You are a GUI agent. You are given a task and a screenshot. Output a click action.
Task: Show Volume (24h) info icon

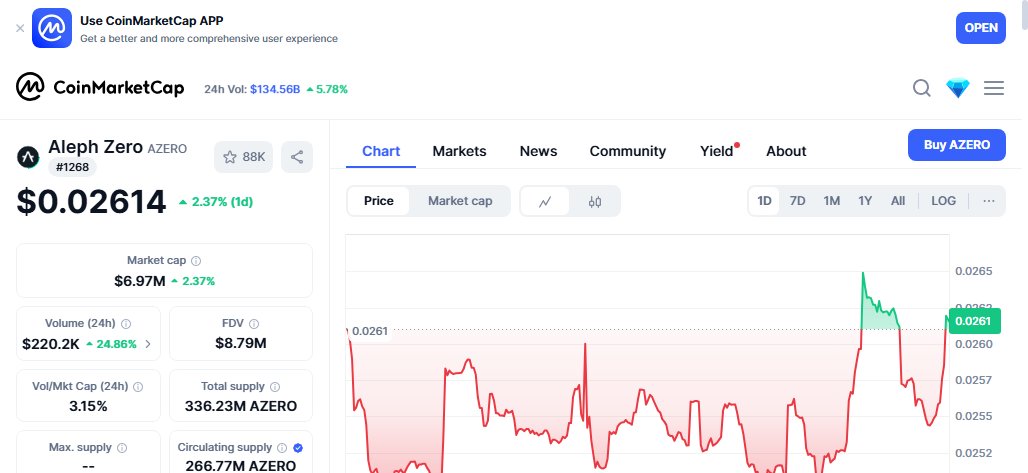tap(126, 323)
